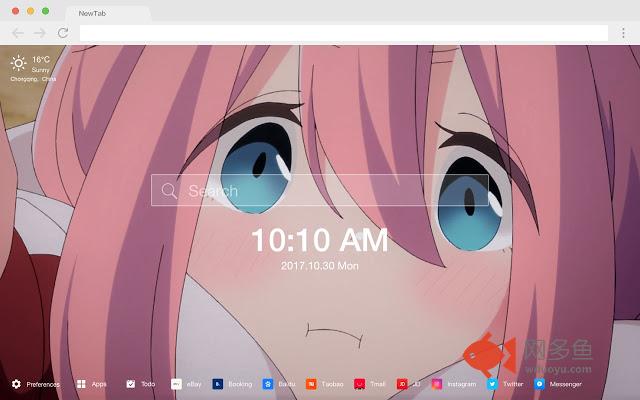Open the Apps grid icon
Screen dimensions: 640x400
(x=81, y=384)
